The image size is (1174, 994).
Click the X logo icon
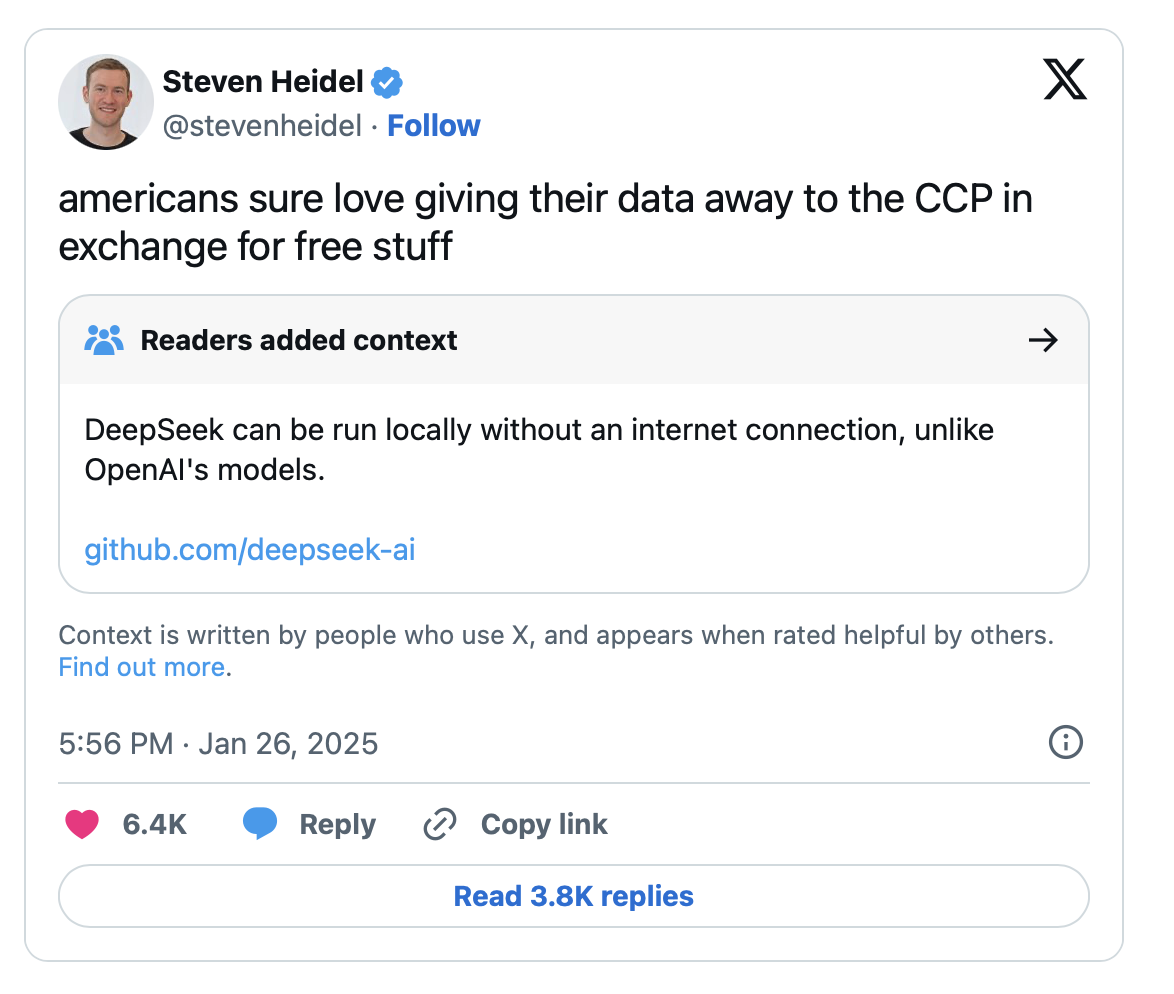click(x=1065, y=79)
